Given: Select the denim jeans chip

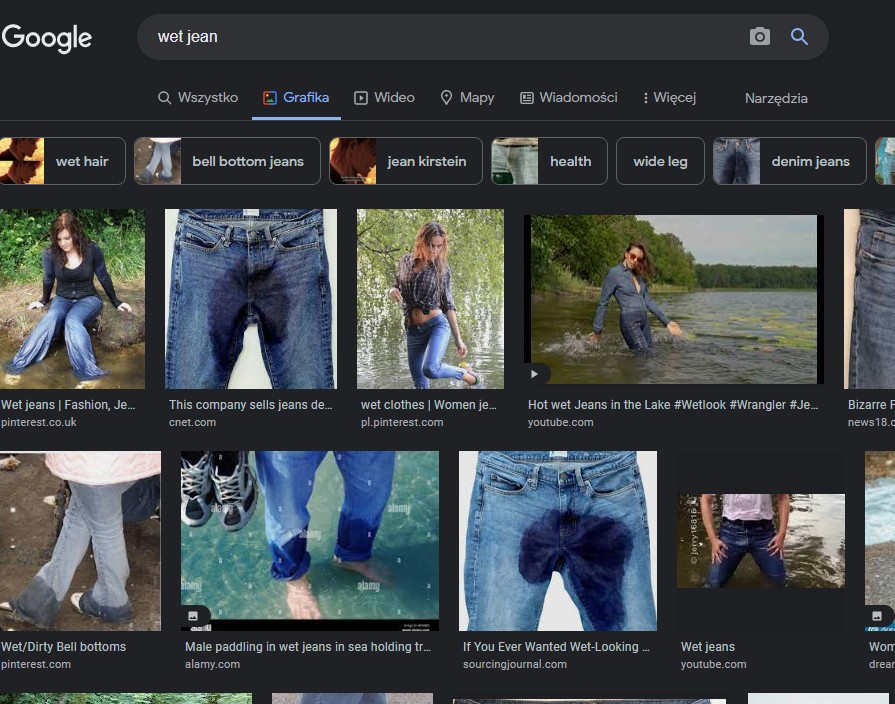Looking at the screenshot, I should point(789,161).
